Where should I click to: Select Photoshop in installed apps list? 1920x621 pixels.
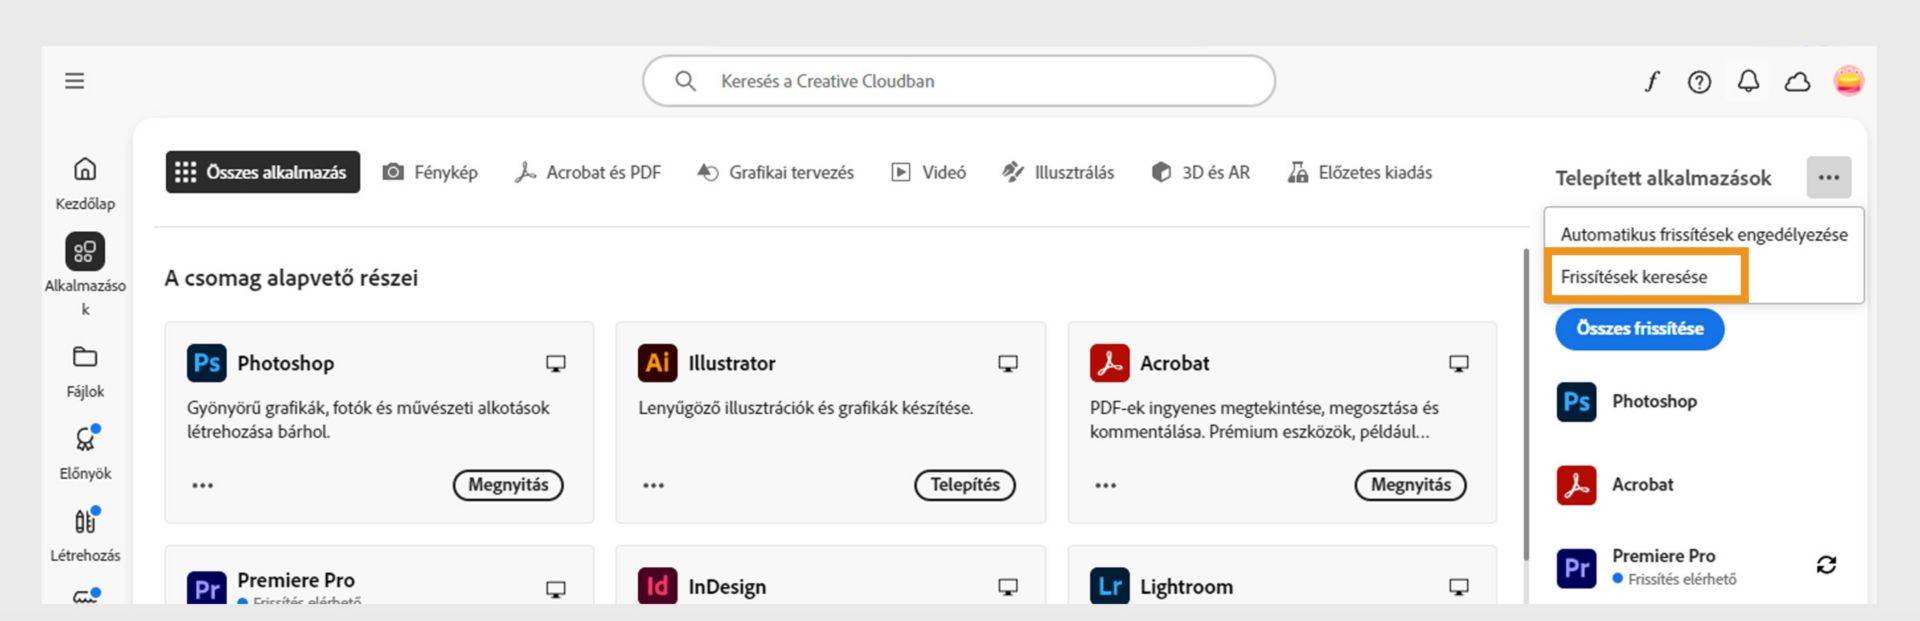point(1627,402)
